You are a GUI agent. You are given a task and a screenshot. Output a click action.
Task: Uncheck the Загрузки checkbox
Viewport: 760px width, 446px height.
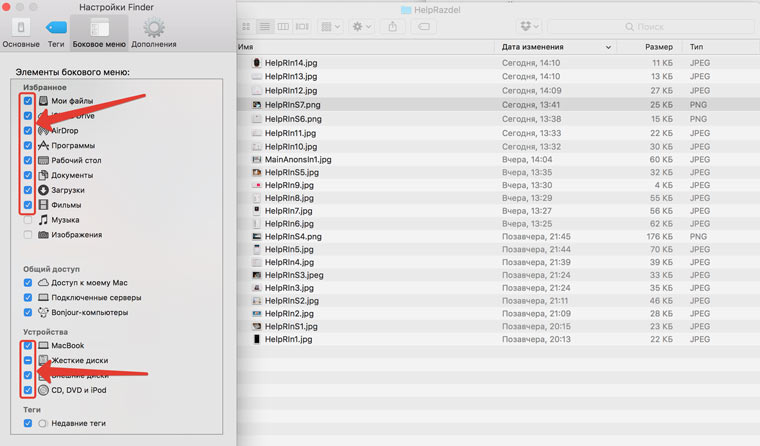point(28,190)
